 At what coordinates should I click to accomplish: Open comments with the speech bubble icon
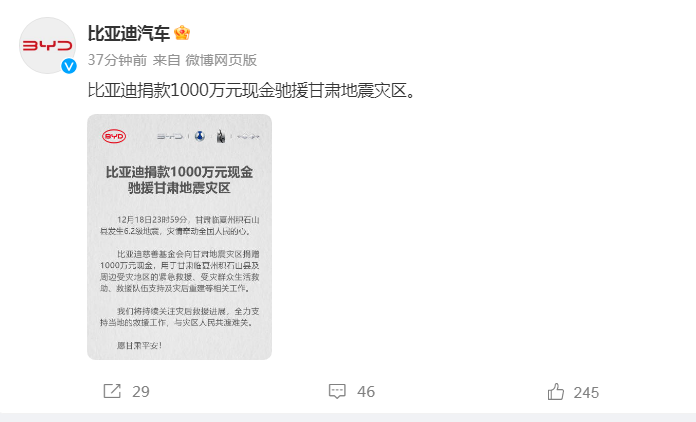(x=337, y=391)
